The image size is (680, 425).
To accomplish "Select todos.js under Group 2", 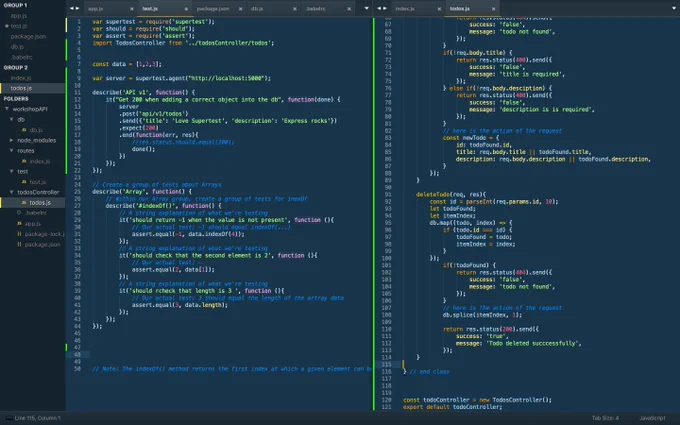I will click(x=21, y=88).
